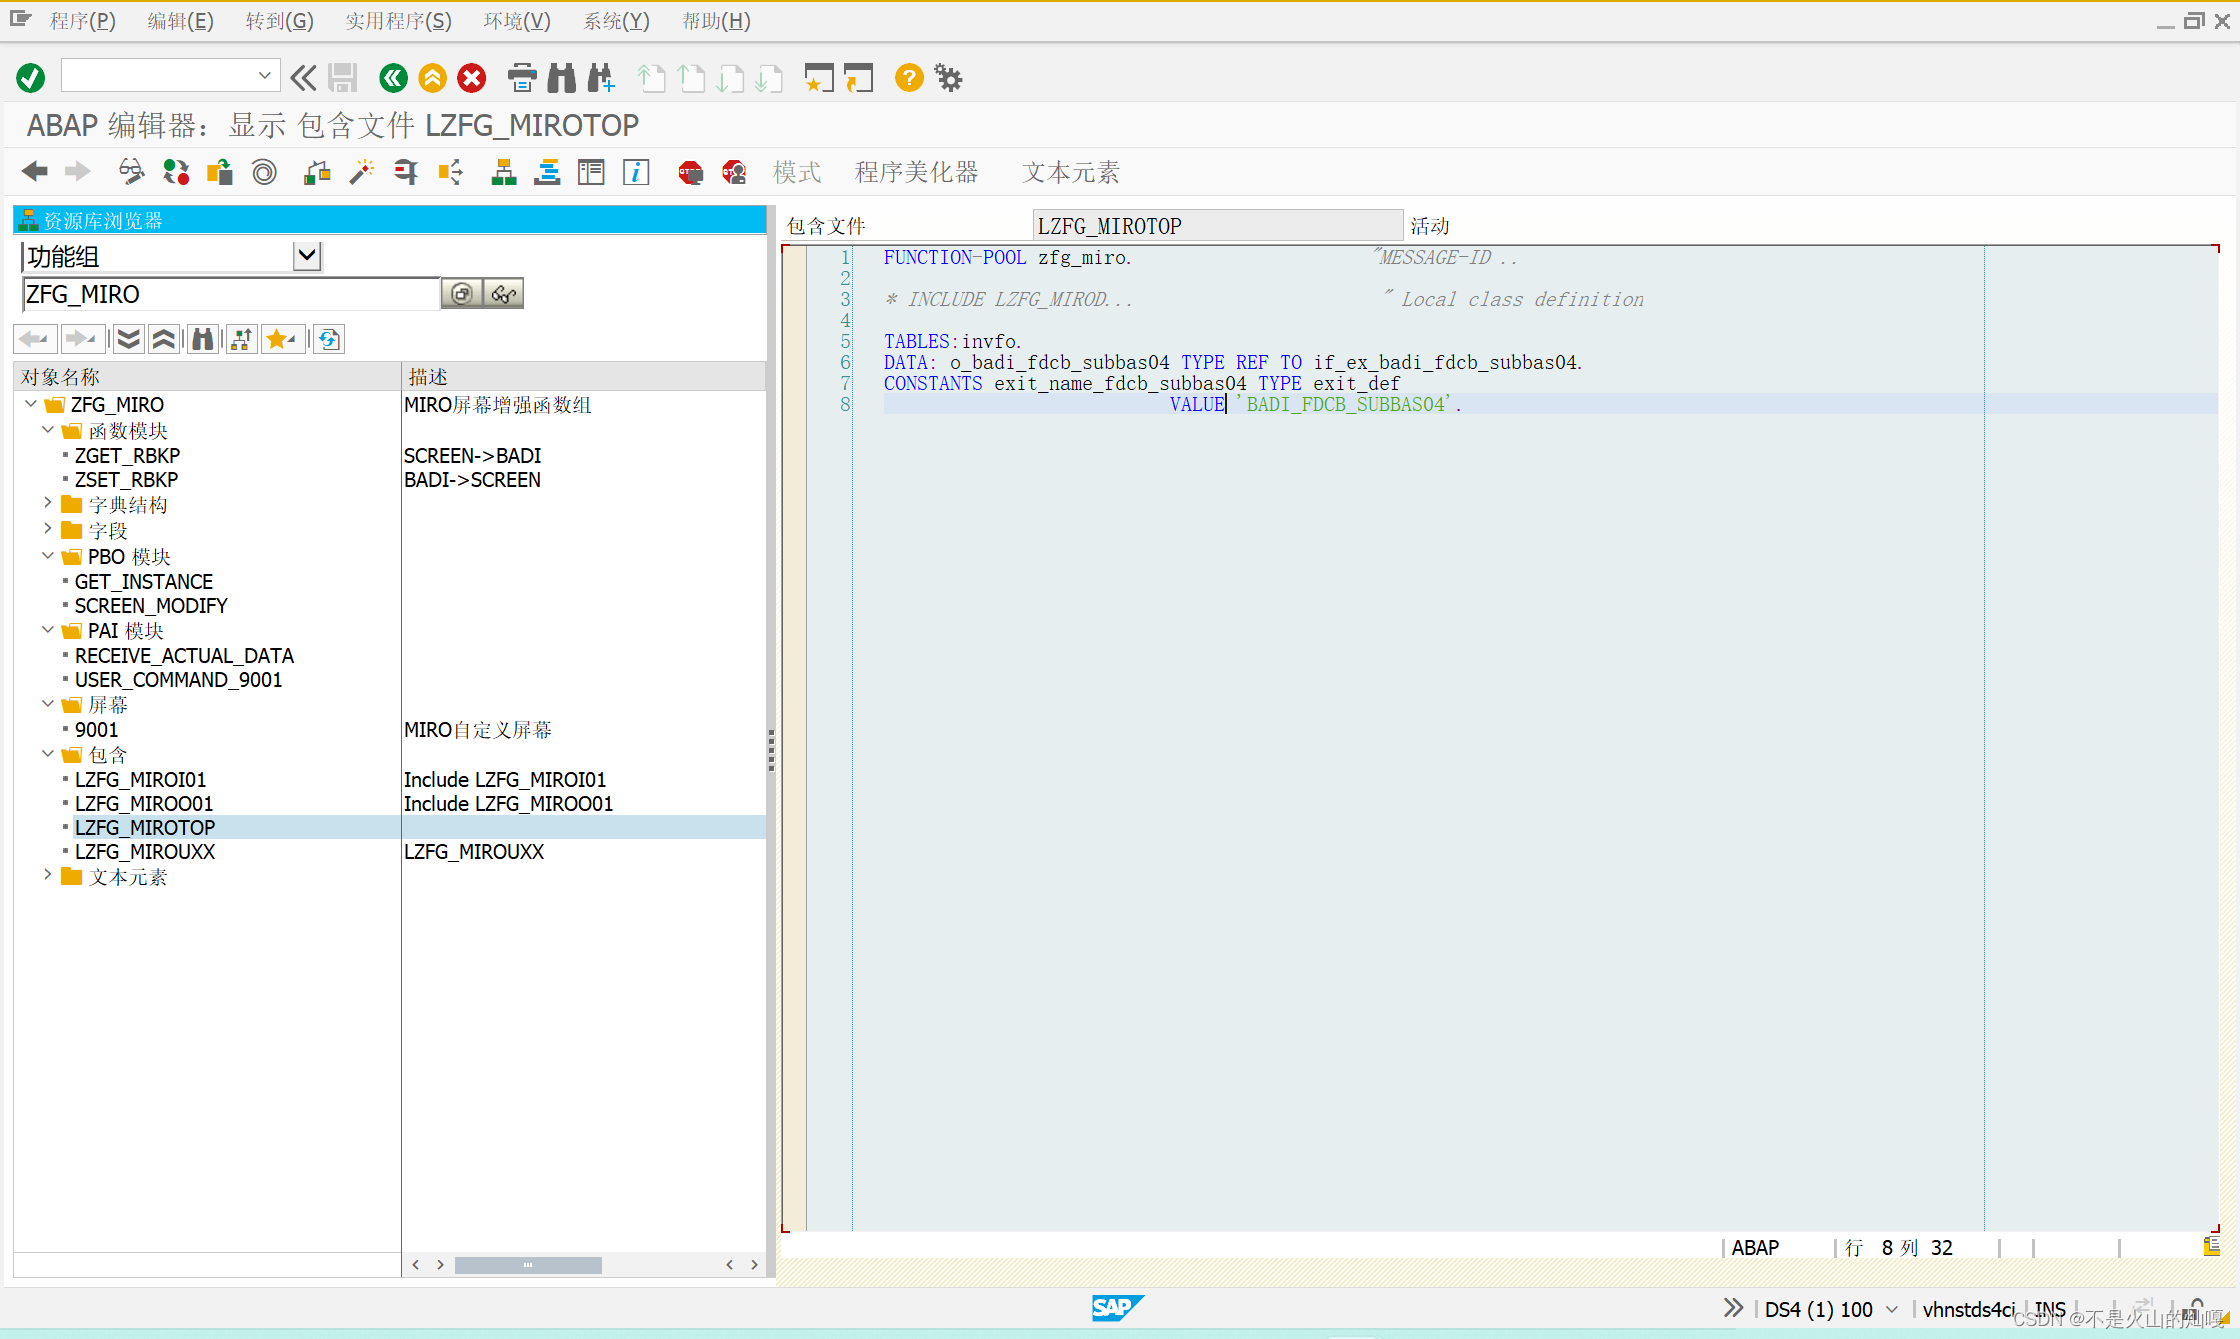Select function module ZGET_RBKP
2240x1339 pixels.
[127, 456]
